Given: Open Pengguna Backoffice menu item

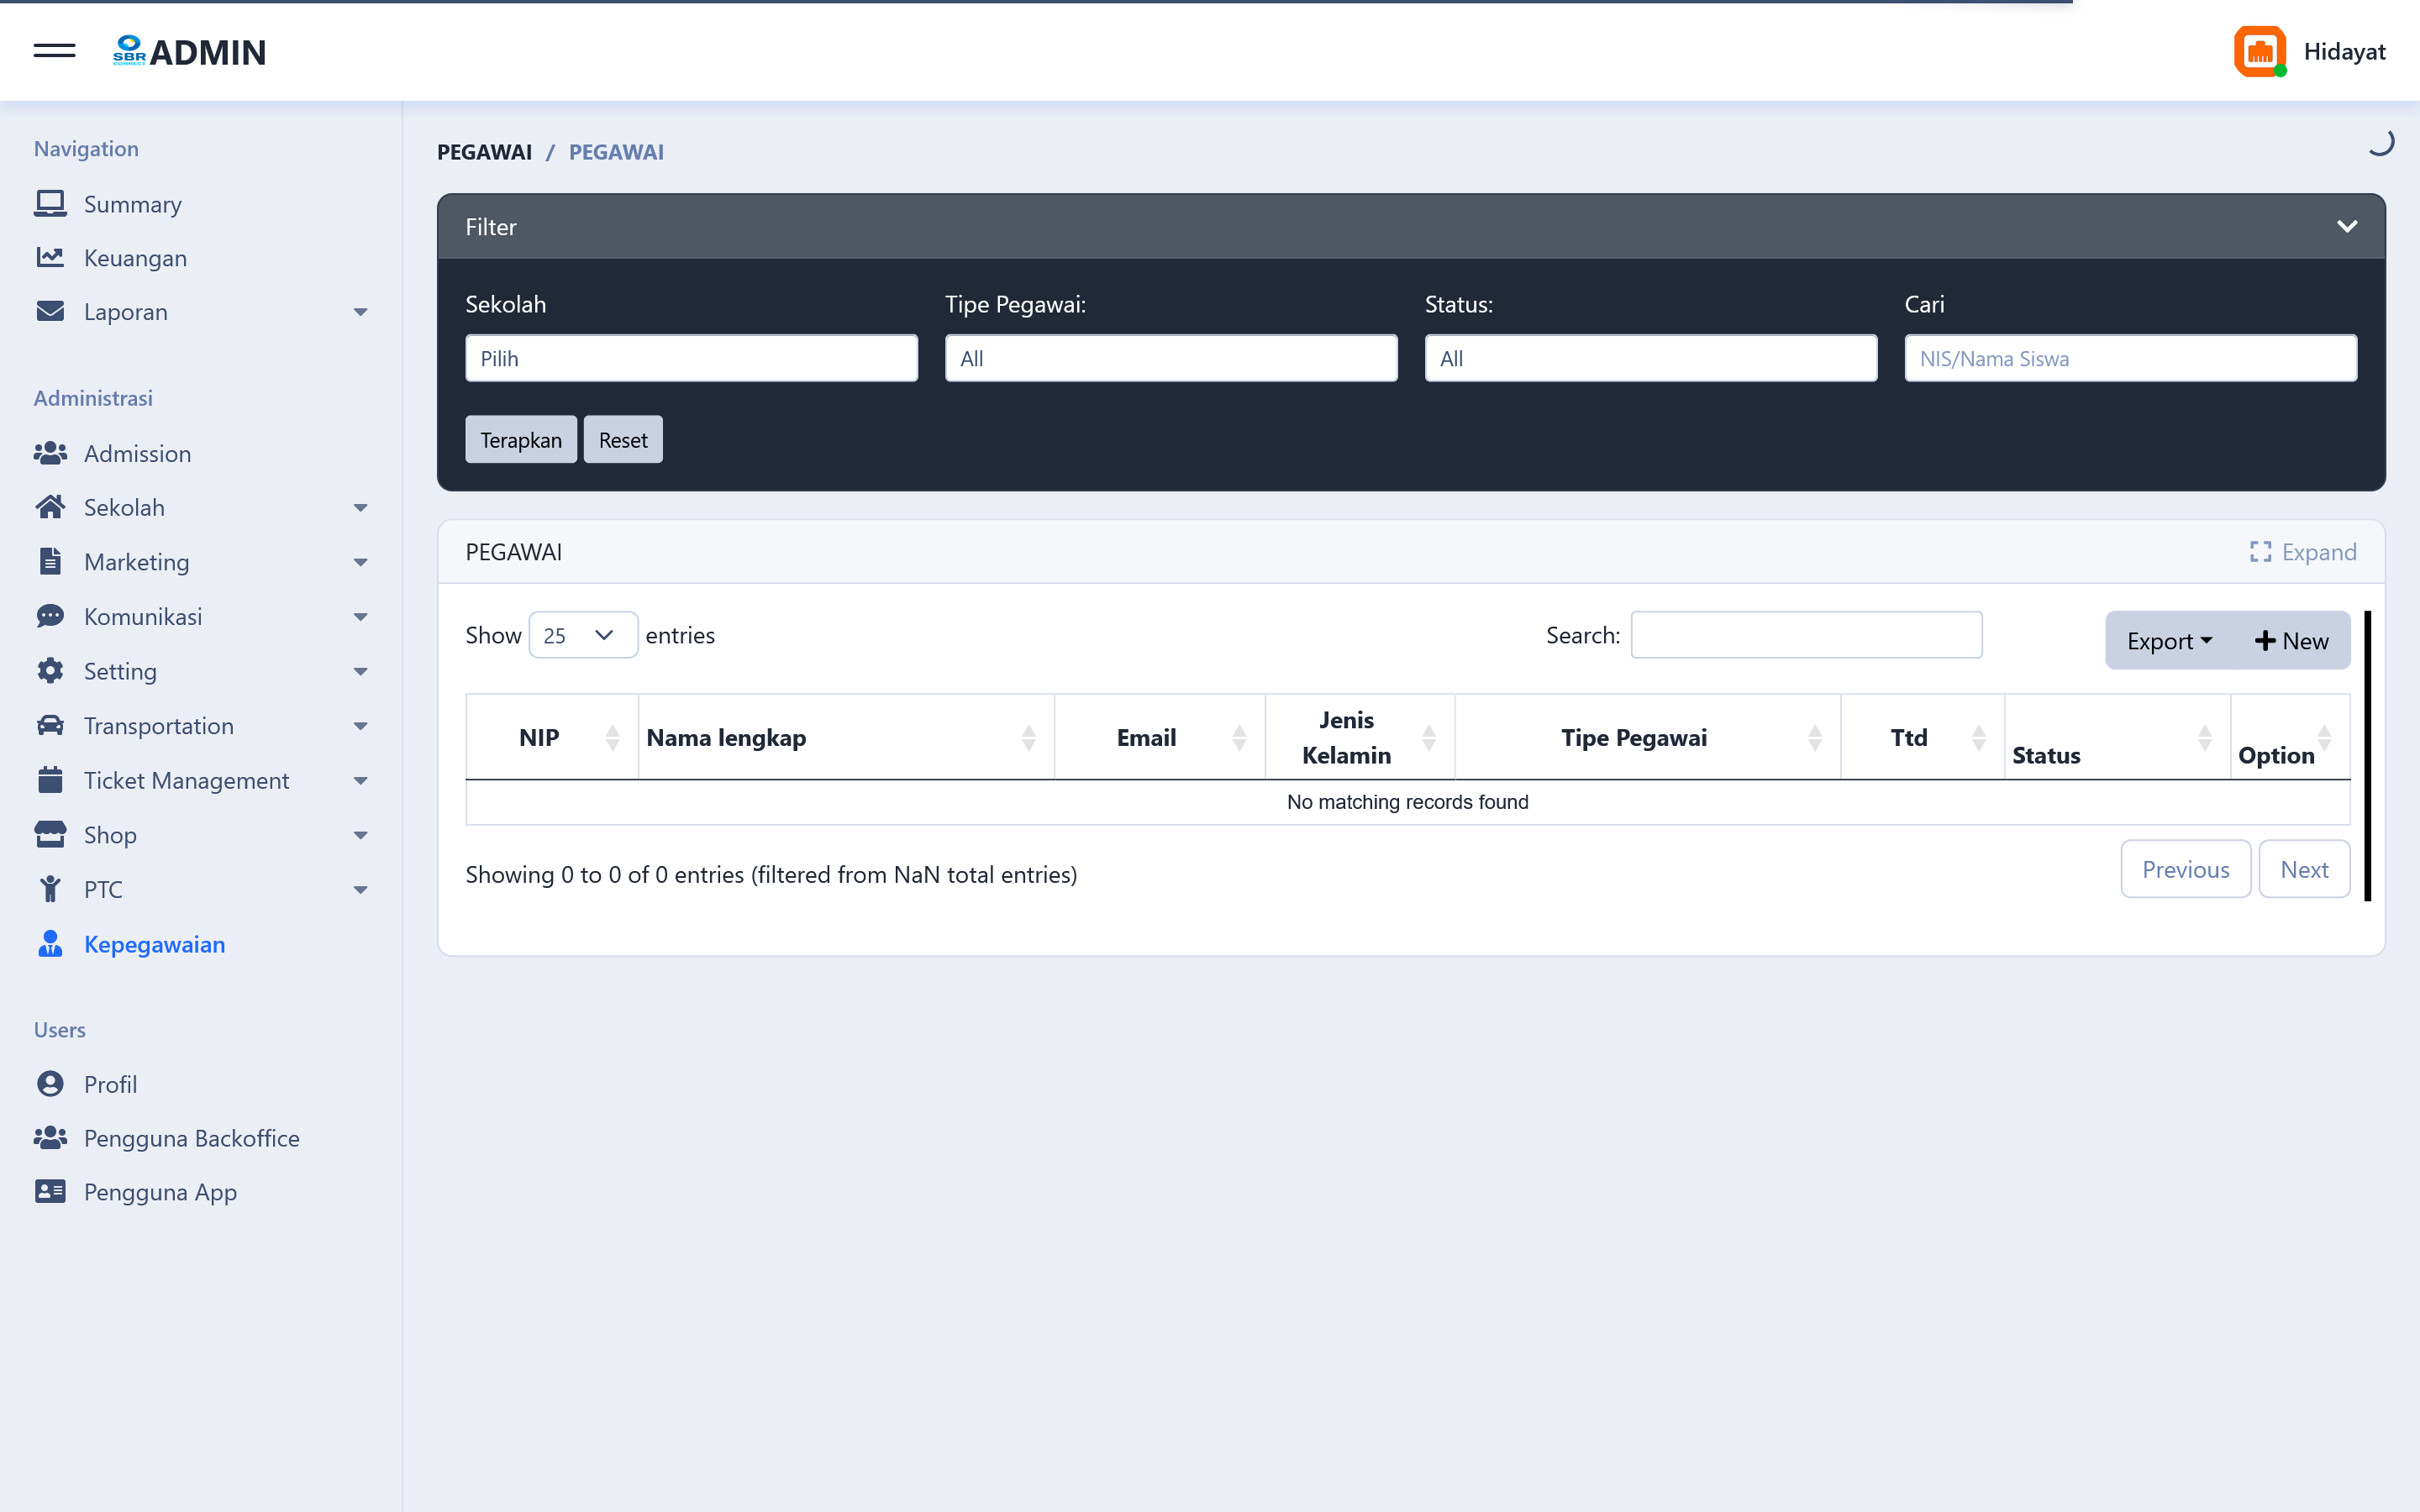Looking at the screenshot, I should (x=191, y=1138).
